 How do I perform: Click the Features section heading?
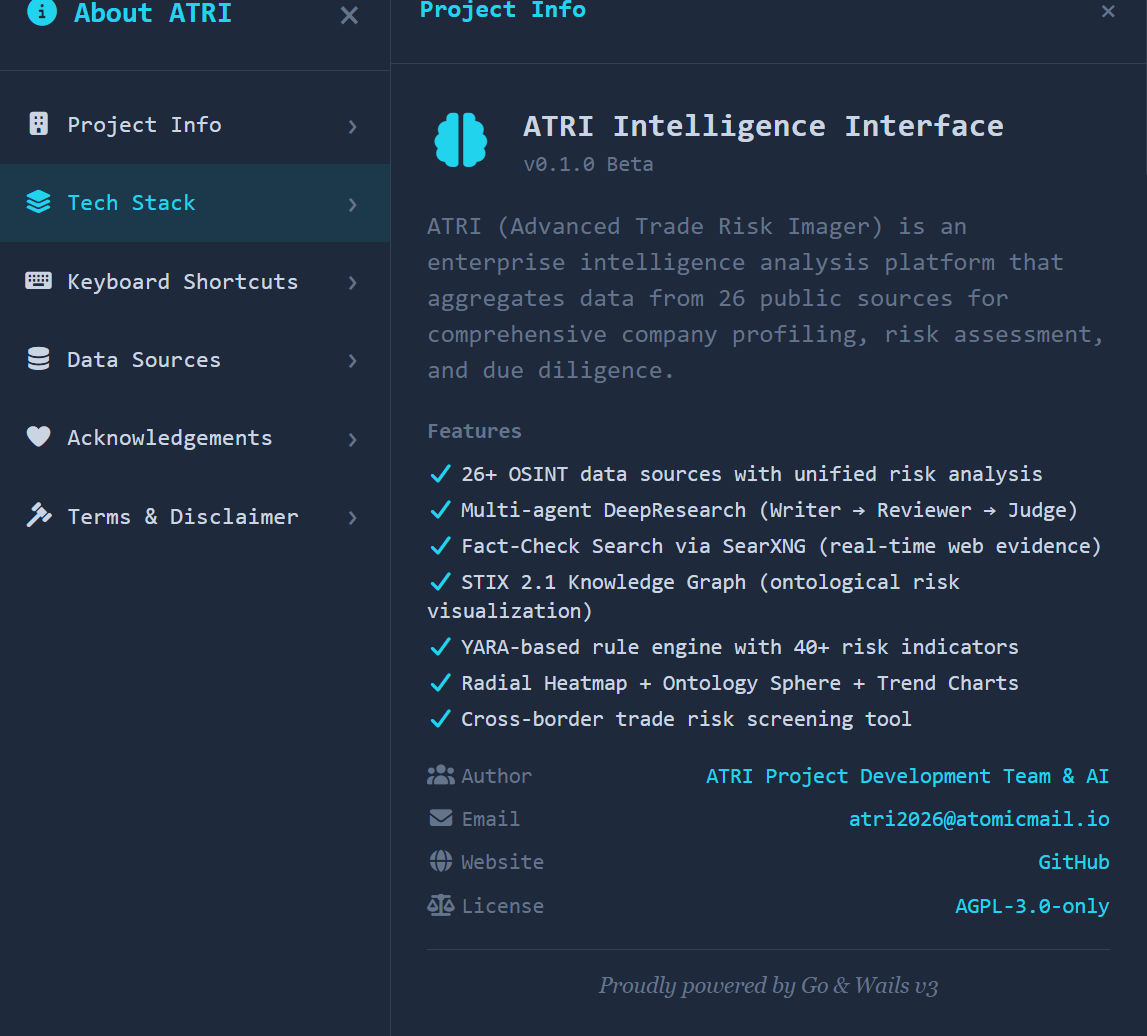tap(474, 431)
